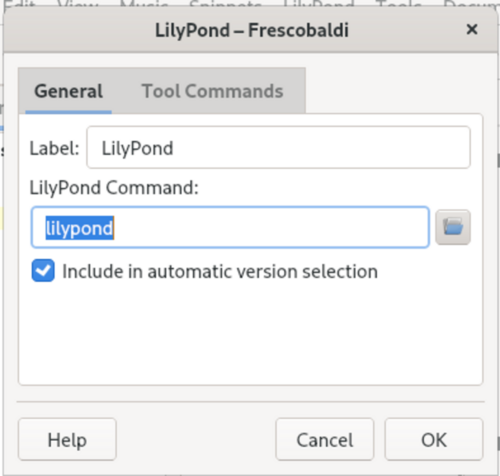500x476 pixels.
Task: Close the LilyPond – Frescobaldi dialog
Action: [472, 30]
